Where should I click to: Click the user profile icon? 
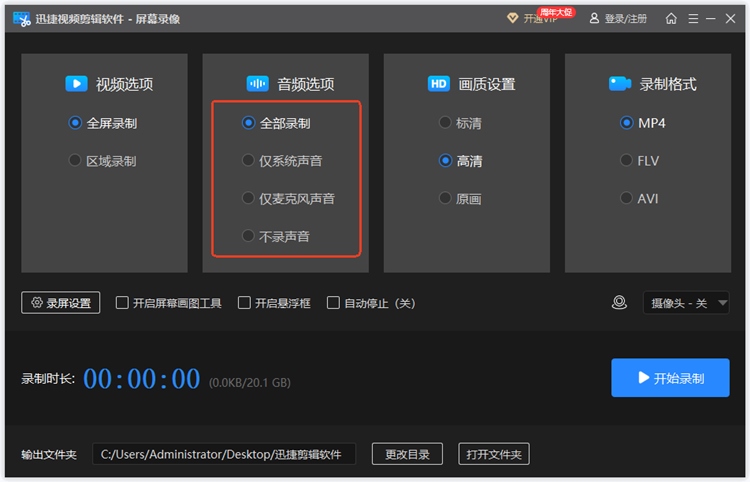coord(594,19)
